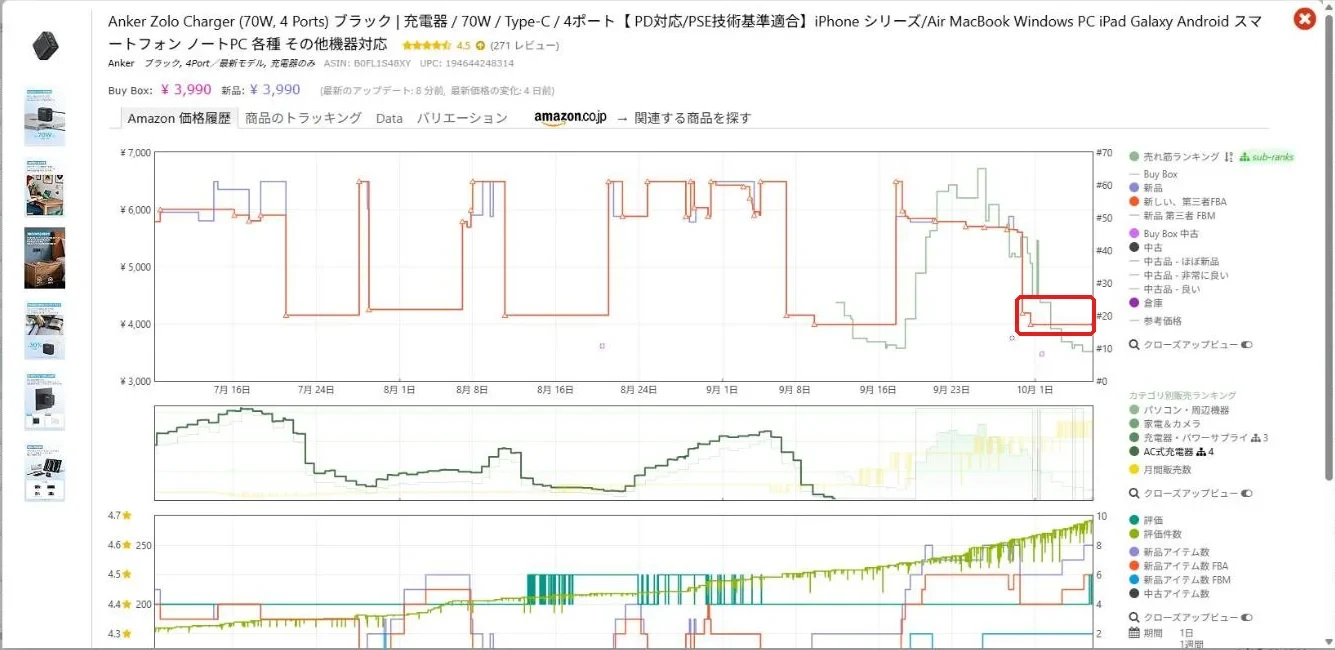Toggle 評価件数 series in the ratings legend

coord(1156,535)
